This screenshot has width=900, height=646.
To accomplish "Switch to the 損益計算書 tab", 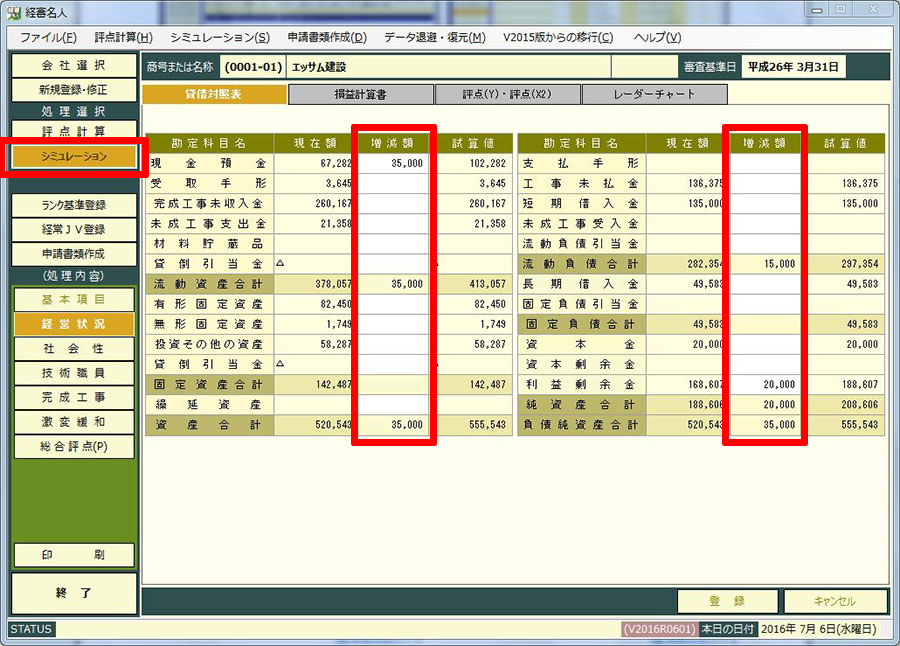I will click(360, 94).
